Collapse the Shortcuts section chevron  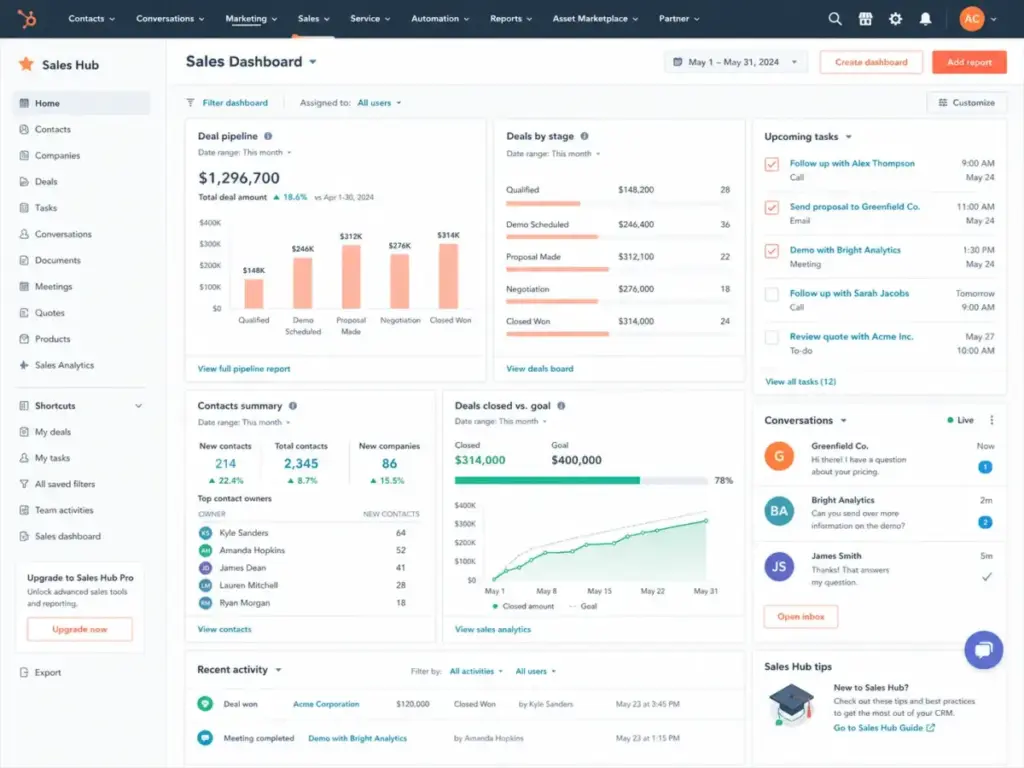pyautogui.click(x=138, y=406)
